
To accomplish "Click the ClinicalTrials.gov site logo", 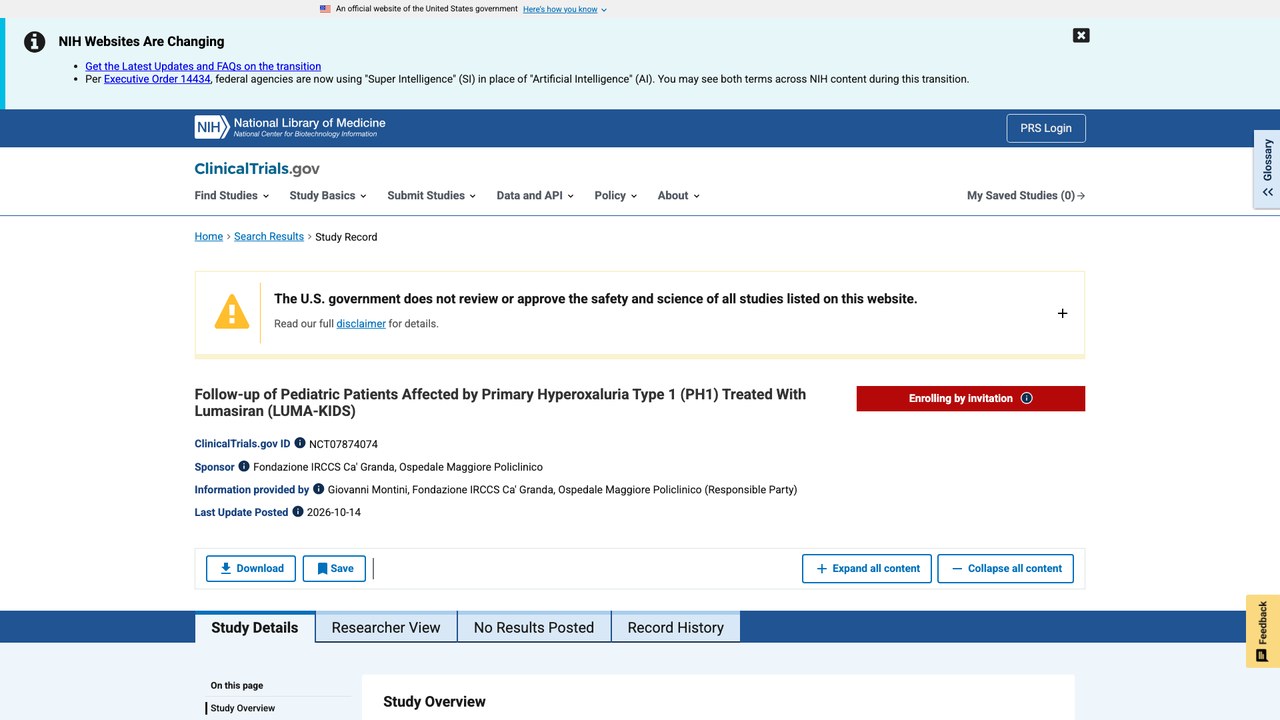I will tap(257, 169).
